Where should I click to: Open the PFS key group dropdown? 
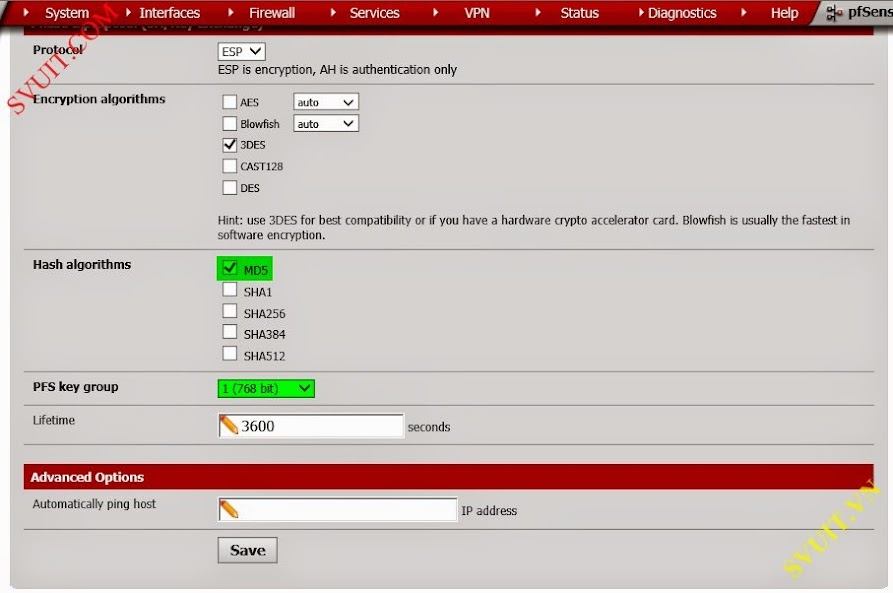266,388
